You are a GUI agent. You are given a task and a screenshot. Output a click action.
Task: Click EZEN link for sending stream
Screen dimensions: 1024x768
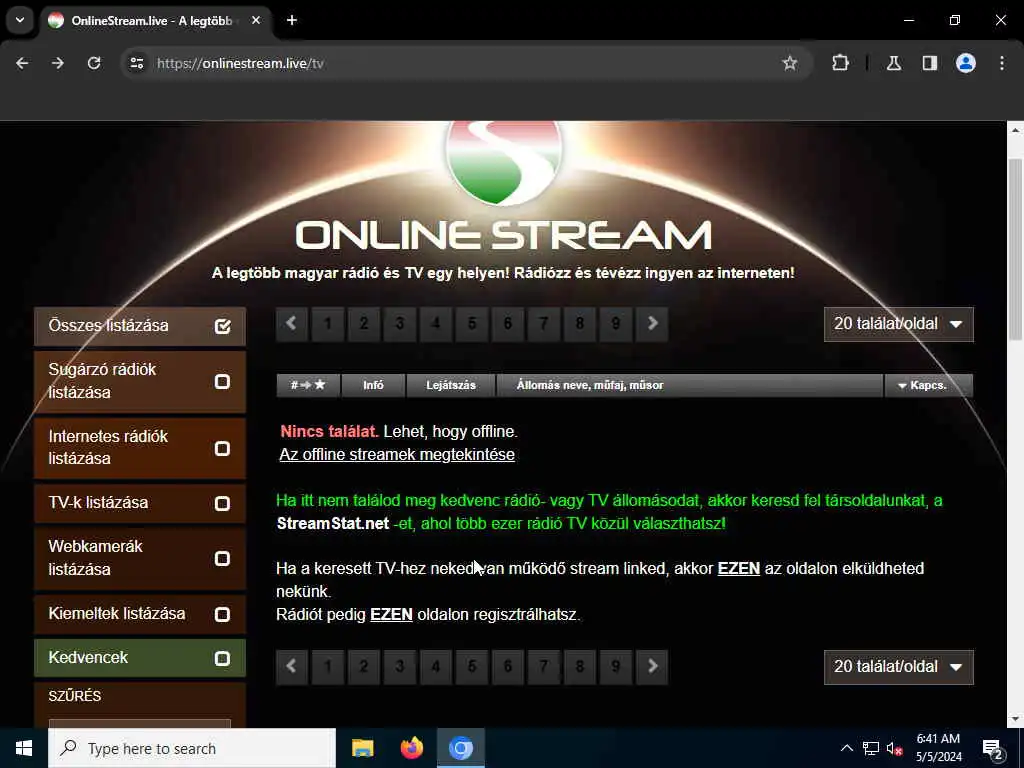pyautogui.click(x=739, y=569)
